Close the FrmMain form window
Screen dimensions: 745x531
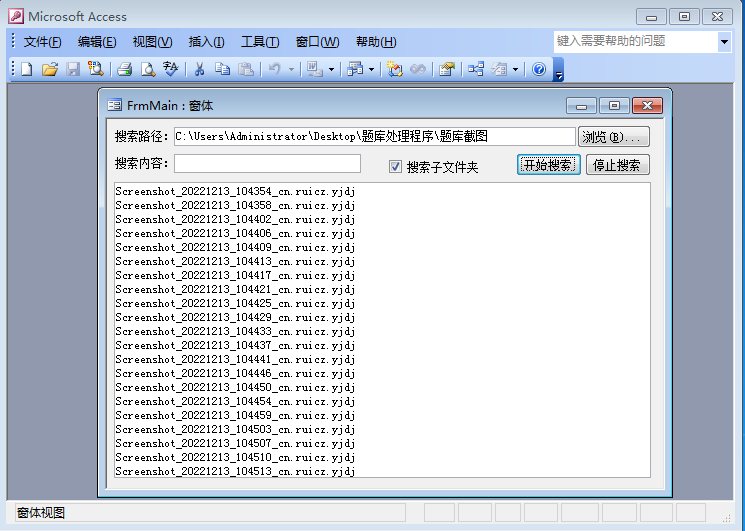pyautogui.click(x=647, y=105)
